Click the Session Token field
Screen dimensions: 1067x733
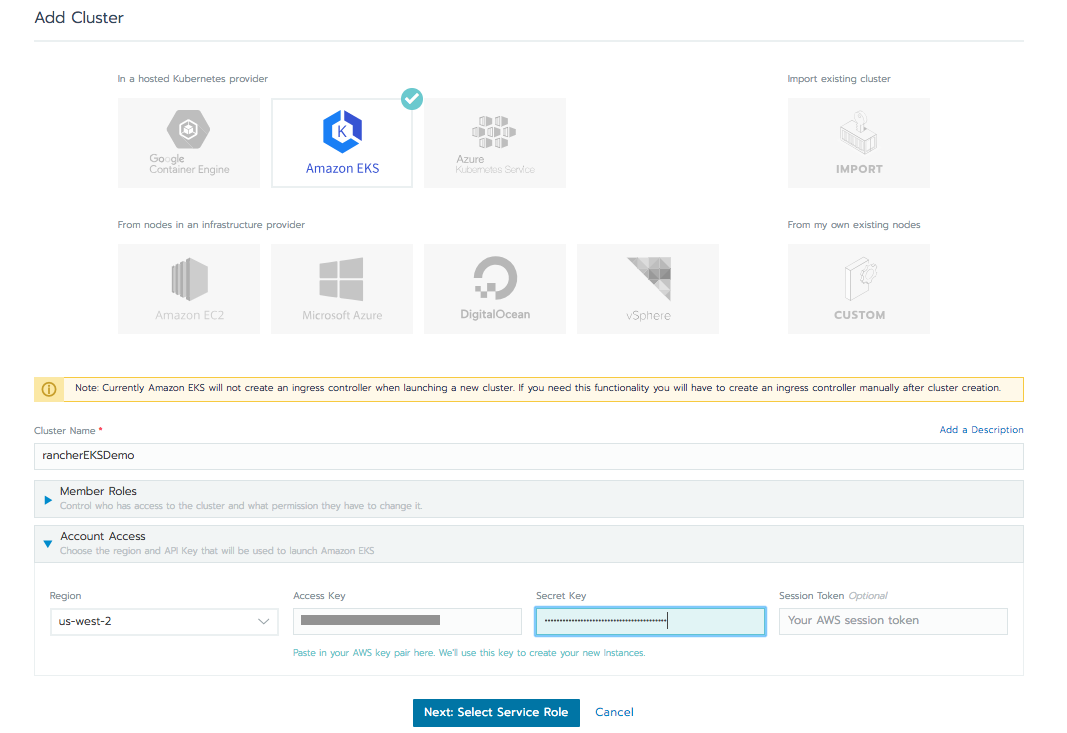(x=892, y=621)
